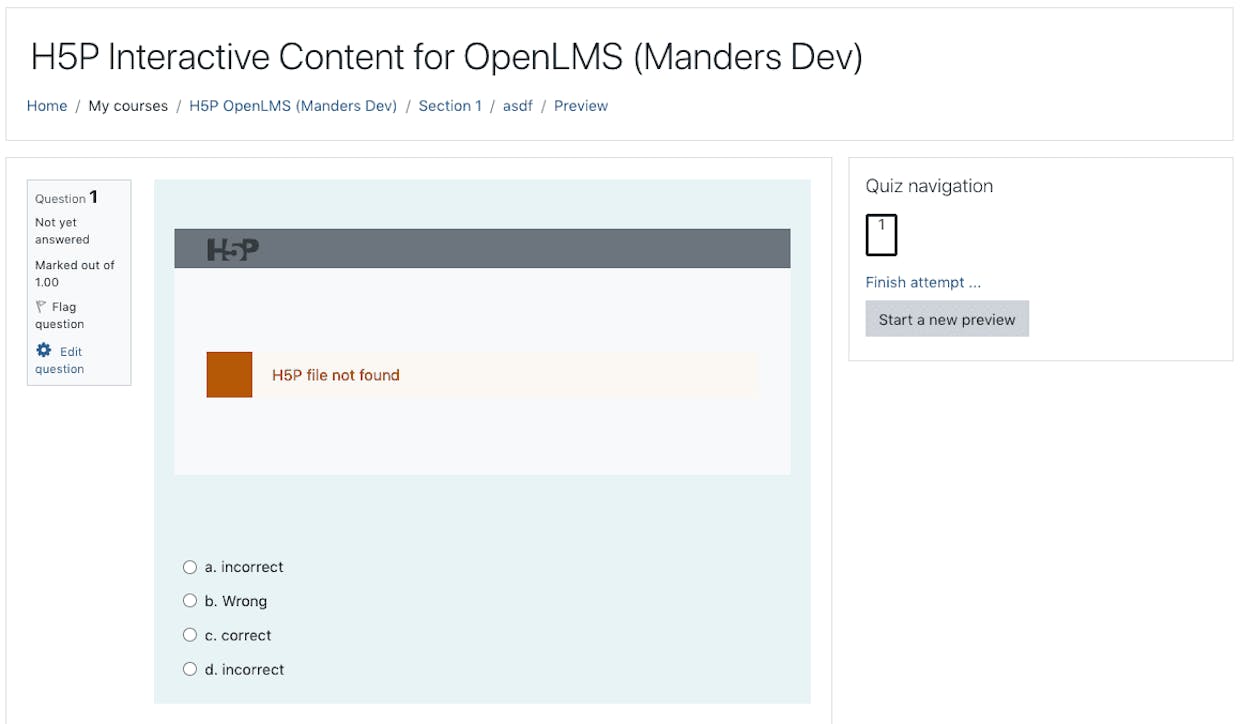The height and width of the screenshot is (724, 1240).
Task: Click the orange error icon square
Action: click(229, 375)
